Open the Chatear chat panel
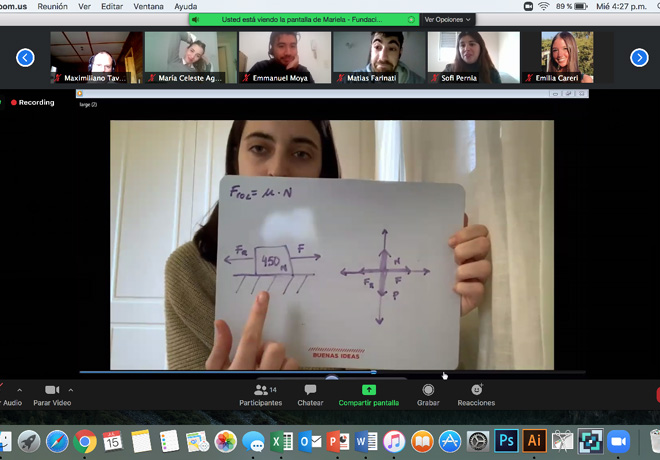Screen dimensions: 660x460 tap(310, 392)
